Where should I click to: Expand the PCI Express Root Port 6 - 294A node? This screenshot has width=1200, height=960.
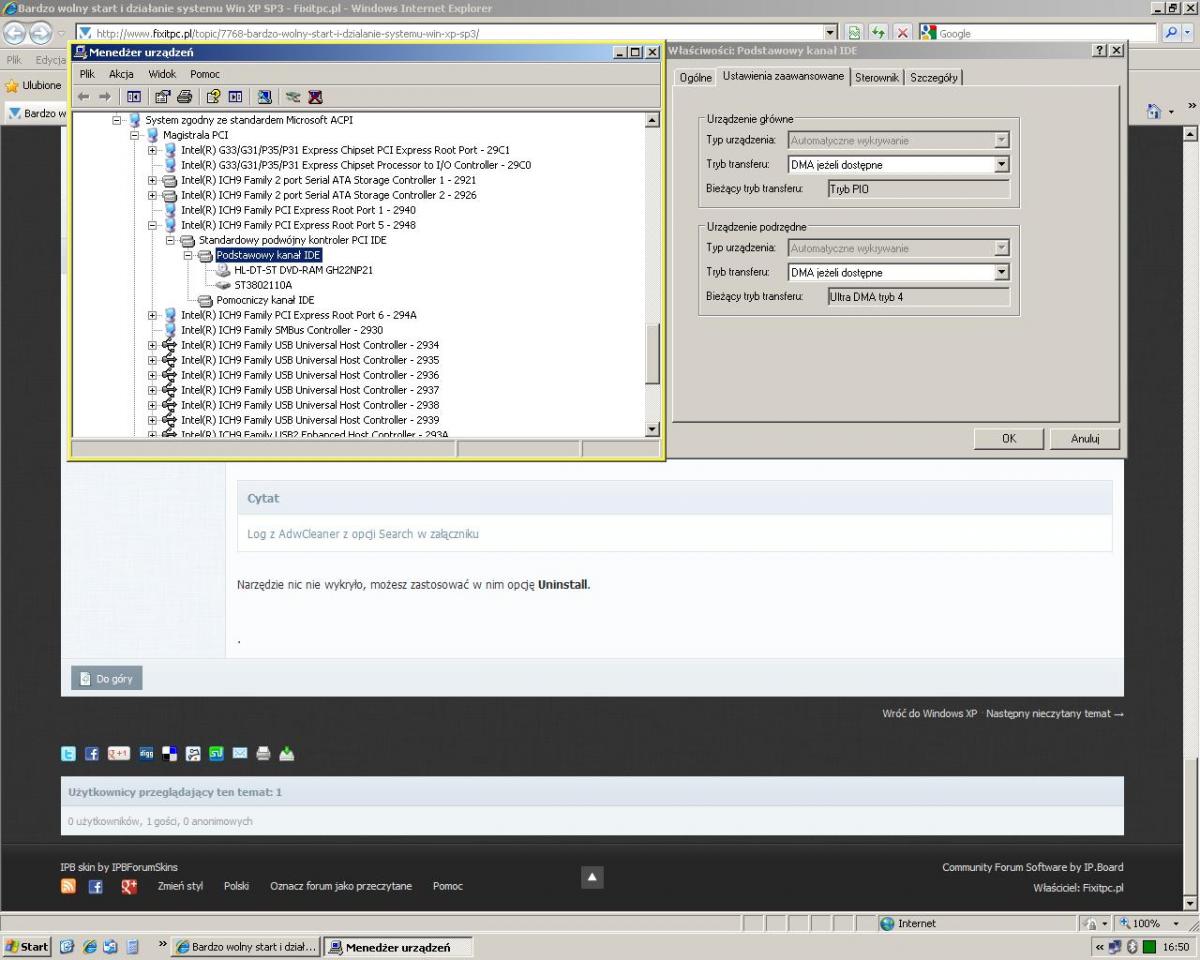(x=153, y=315)
